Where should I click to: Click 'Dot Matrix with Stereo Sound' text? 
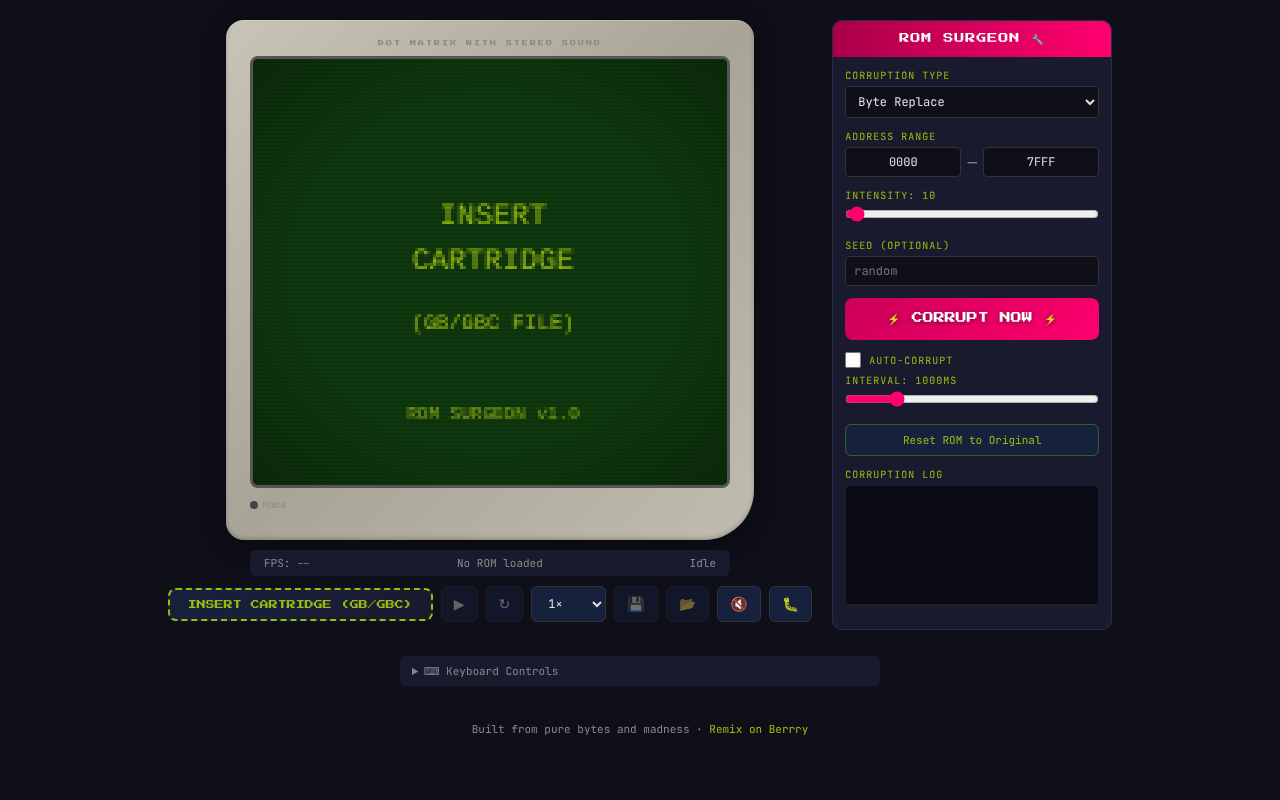click(489, 42)
